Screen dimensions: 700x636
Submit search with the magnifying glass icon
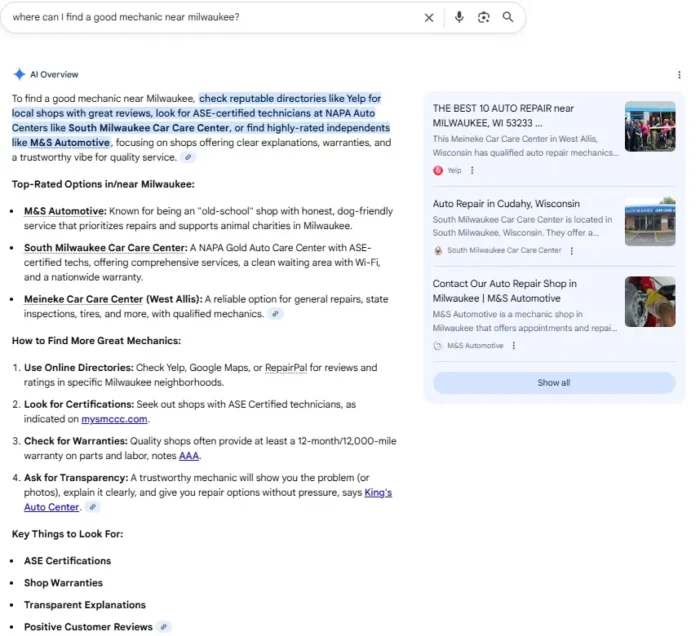tap(508, 17)
